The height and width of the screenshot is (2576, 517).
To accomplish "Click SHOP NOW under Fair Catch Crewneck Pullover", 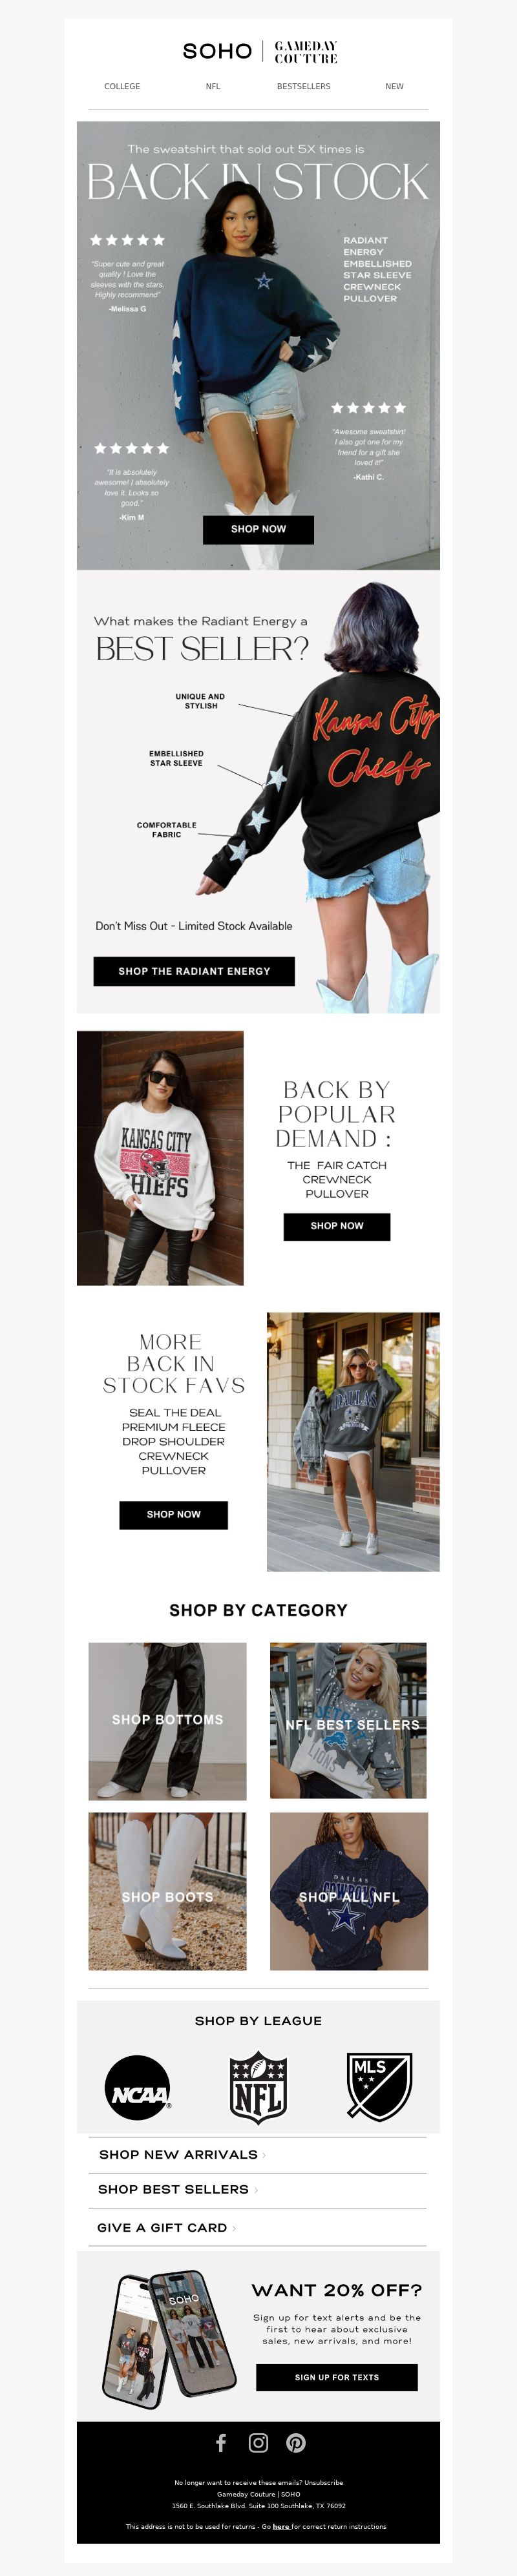I will pyautogui.click(x=337, y=1226).
